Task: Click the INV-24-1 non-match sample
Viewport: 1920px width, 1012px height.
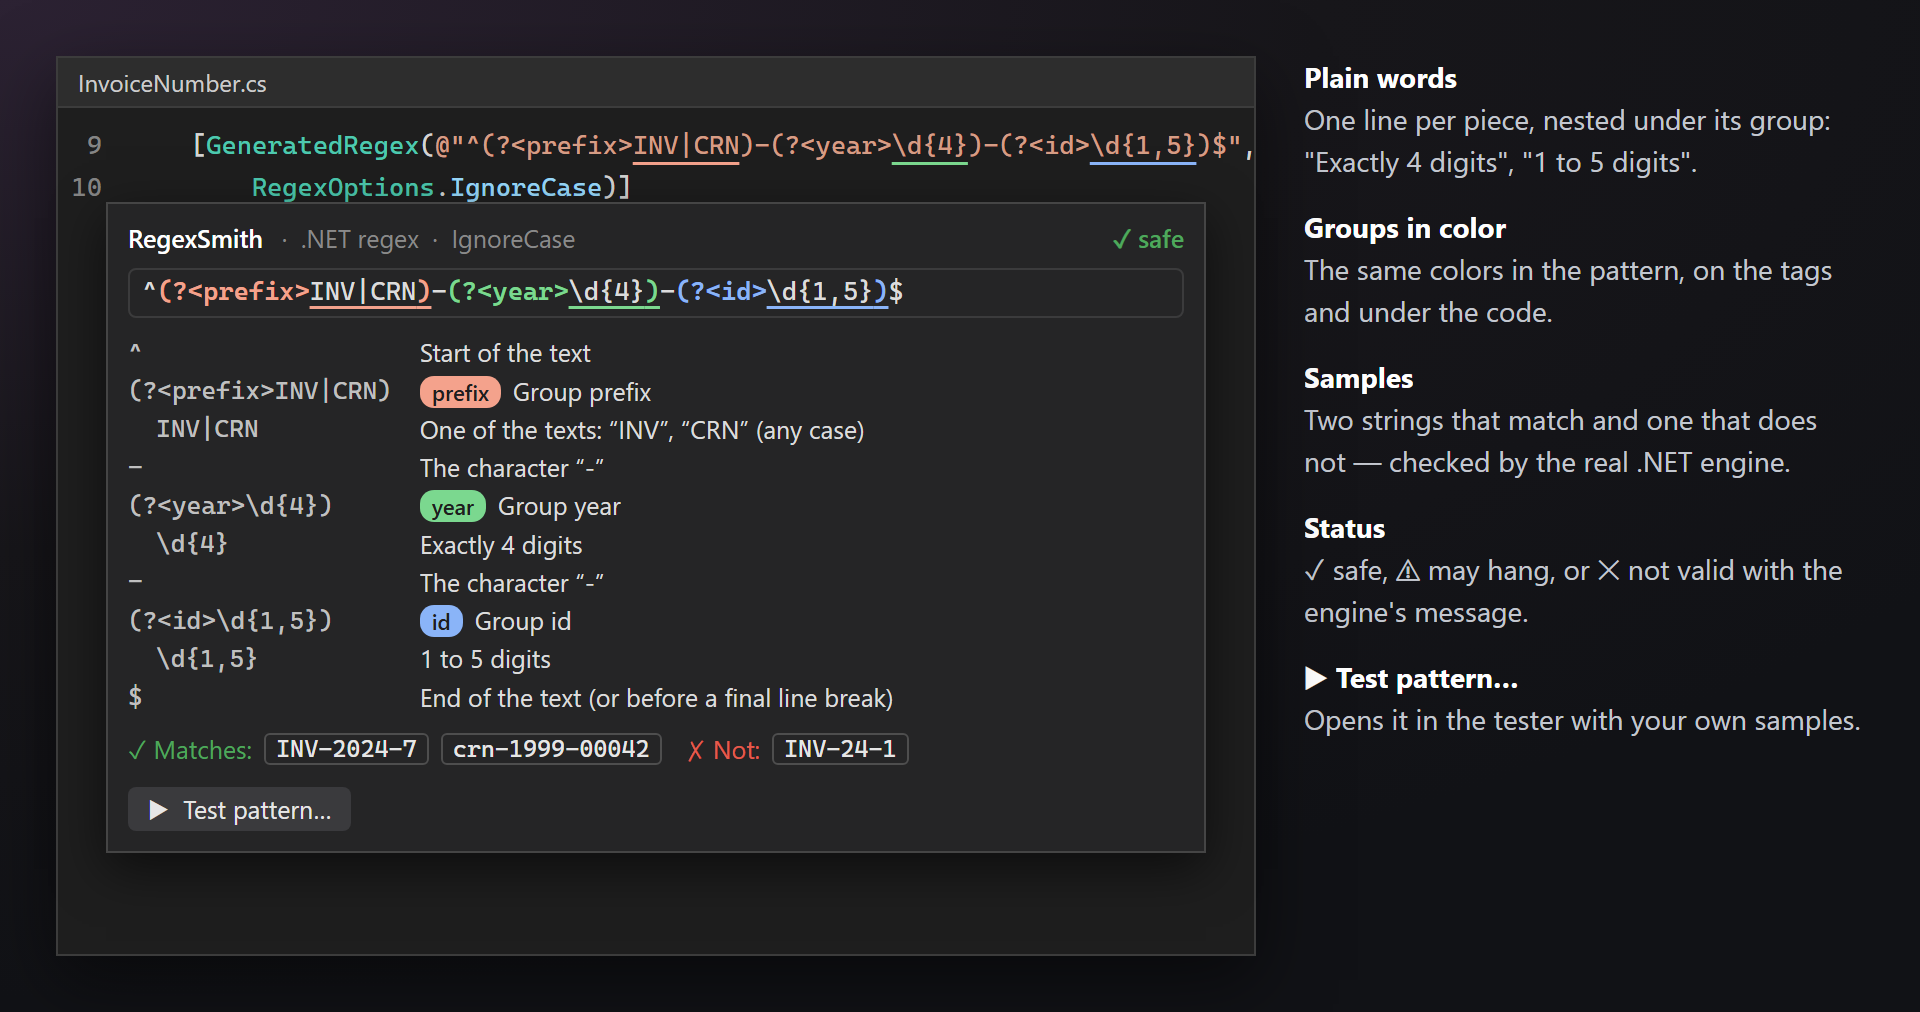Action: pos(840,749)
